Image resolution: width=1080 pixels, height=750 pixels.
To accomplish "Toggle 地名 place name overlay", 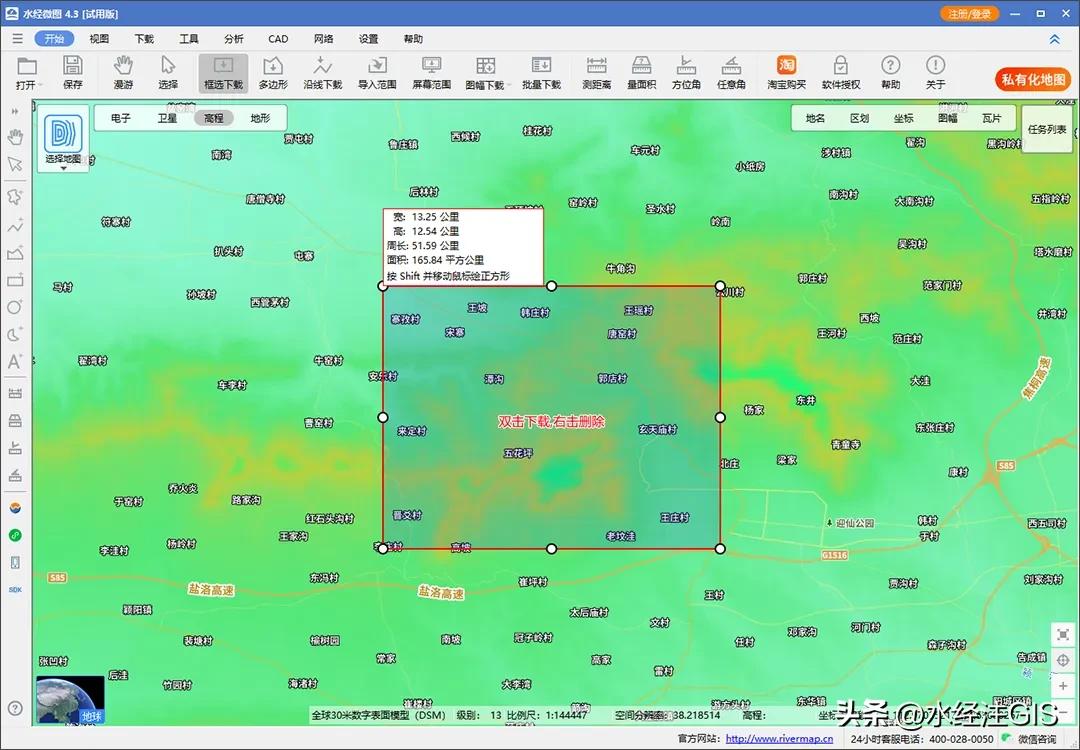I will tap(816, 118).
